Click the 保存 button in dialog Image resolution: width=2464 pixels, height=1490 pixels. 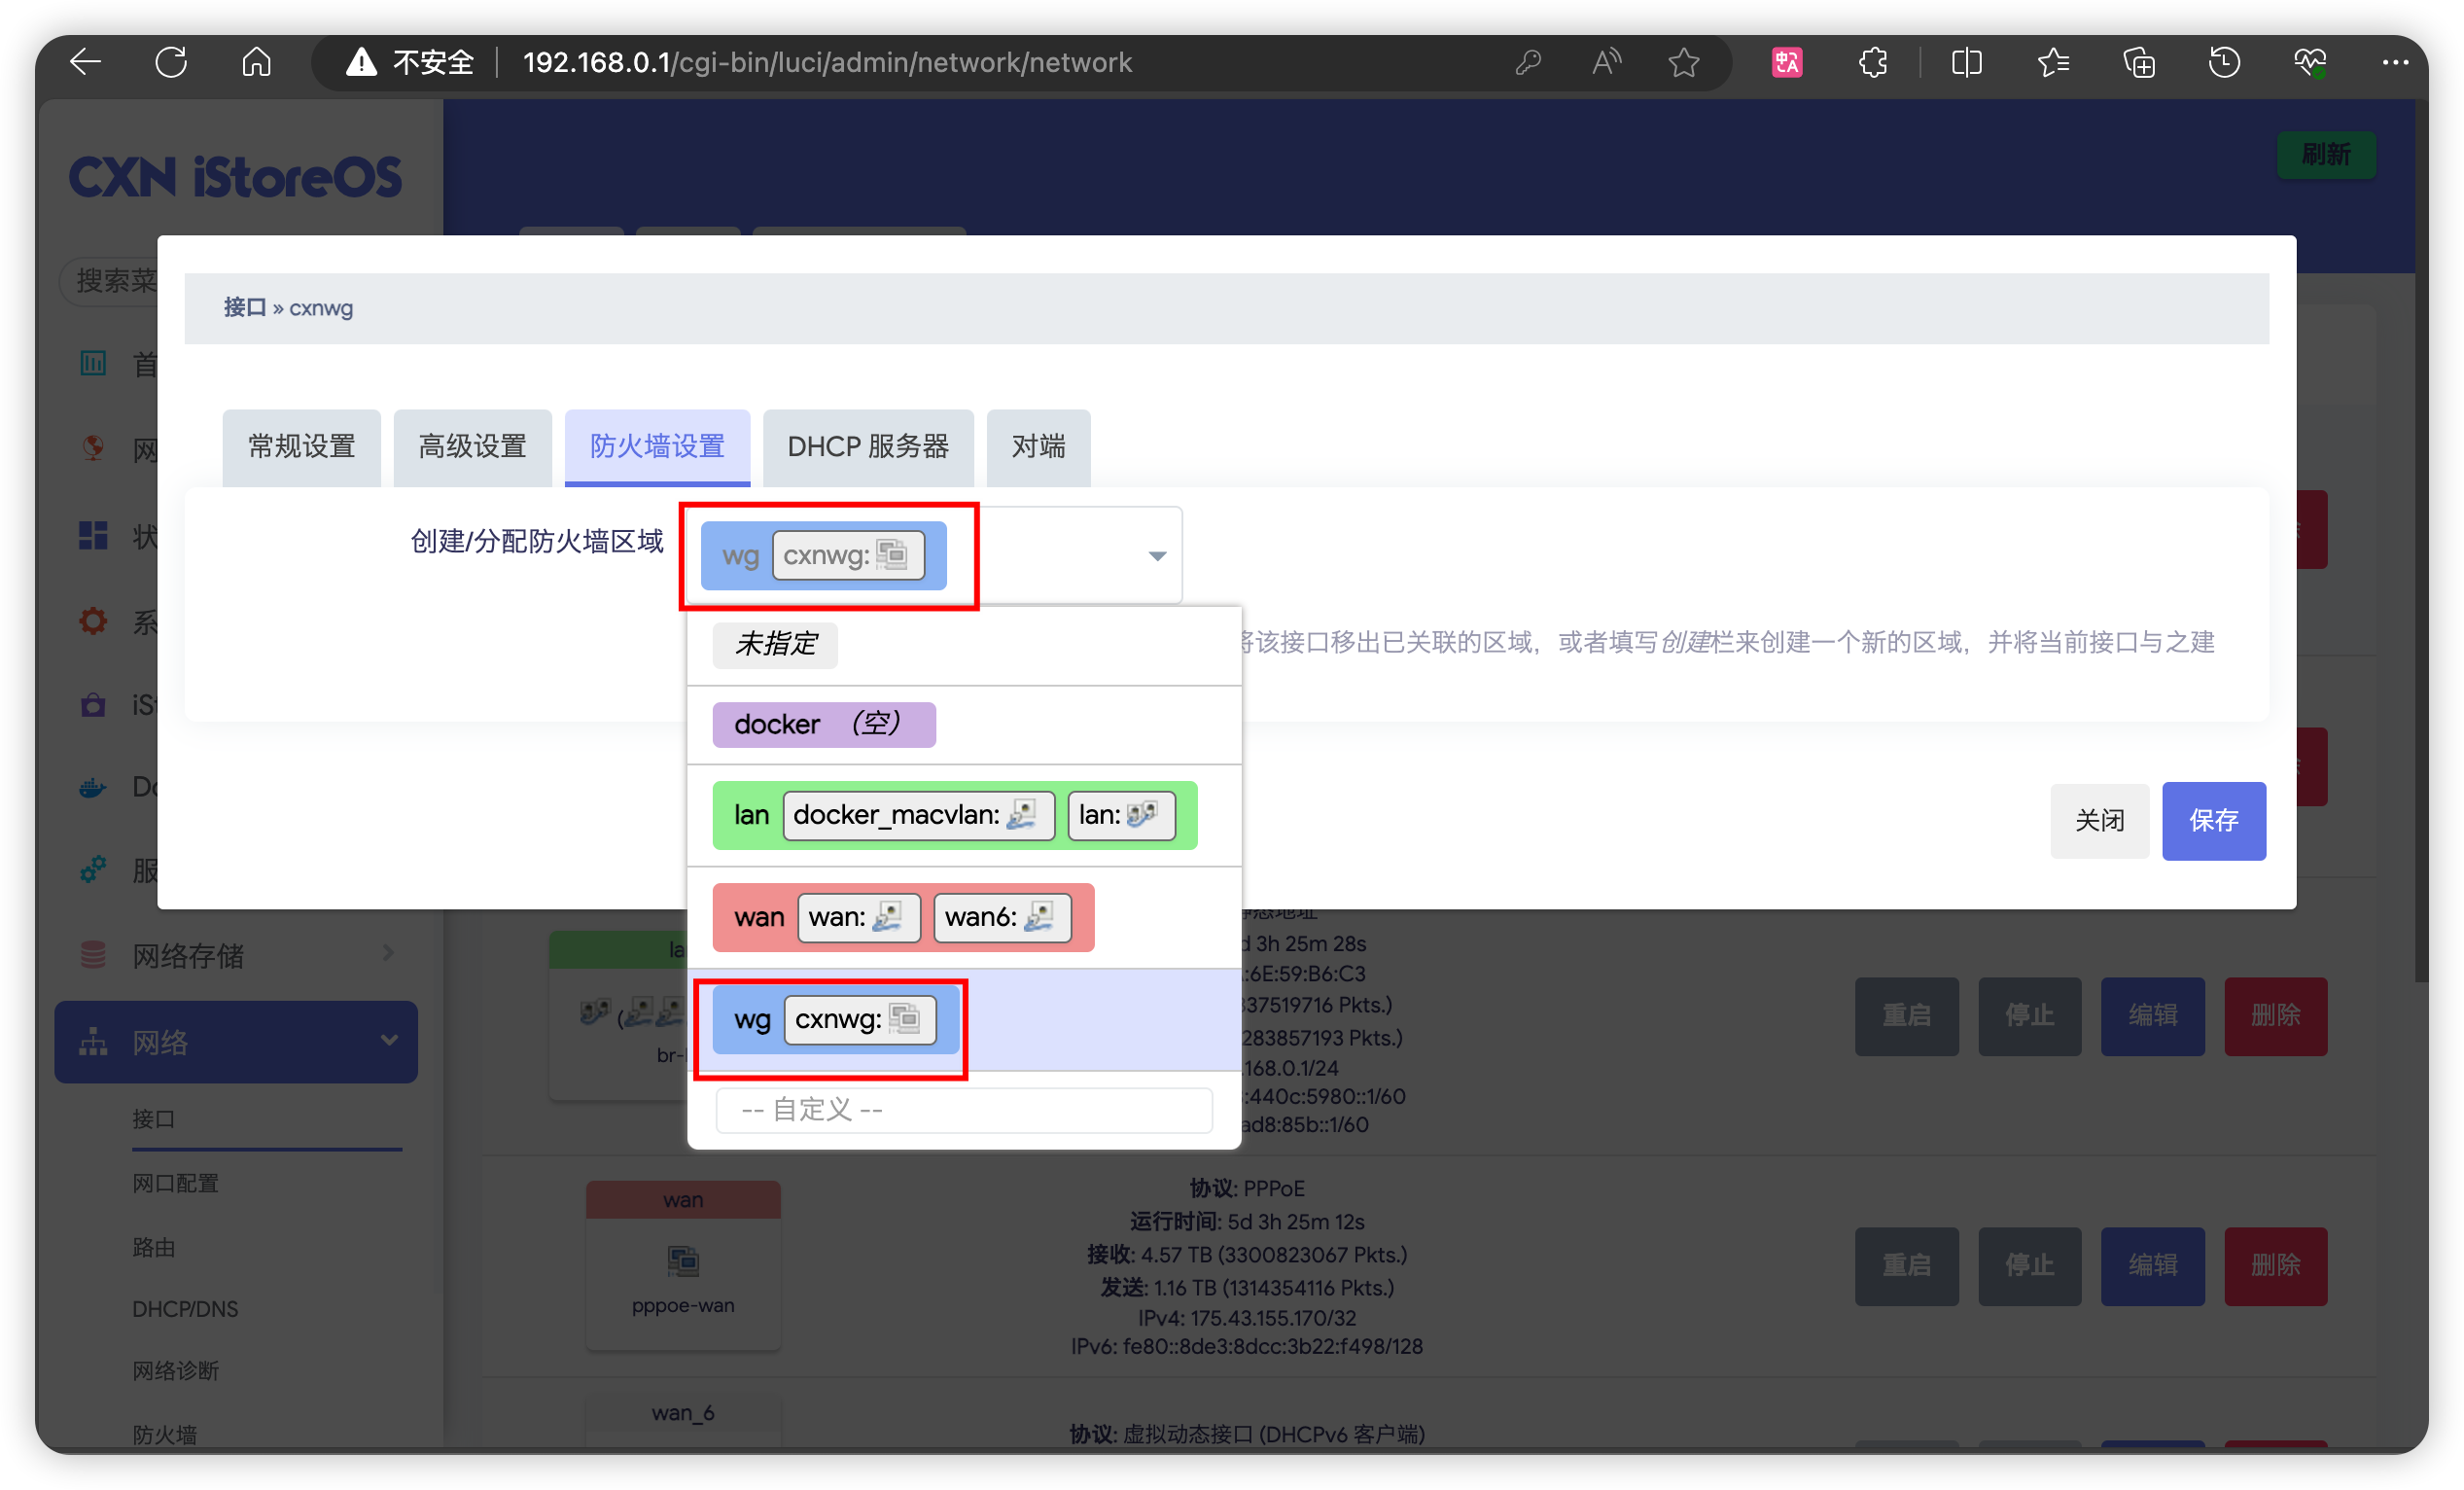(2214, 821)
